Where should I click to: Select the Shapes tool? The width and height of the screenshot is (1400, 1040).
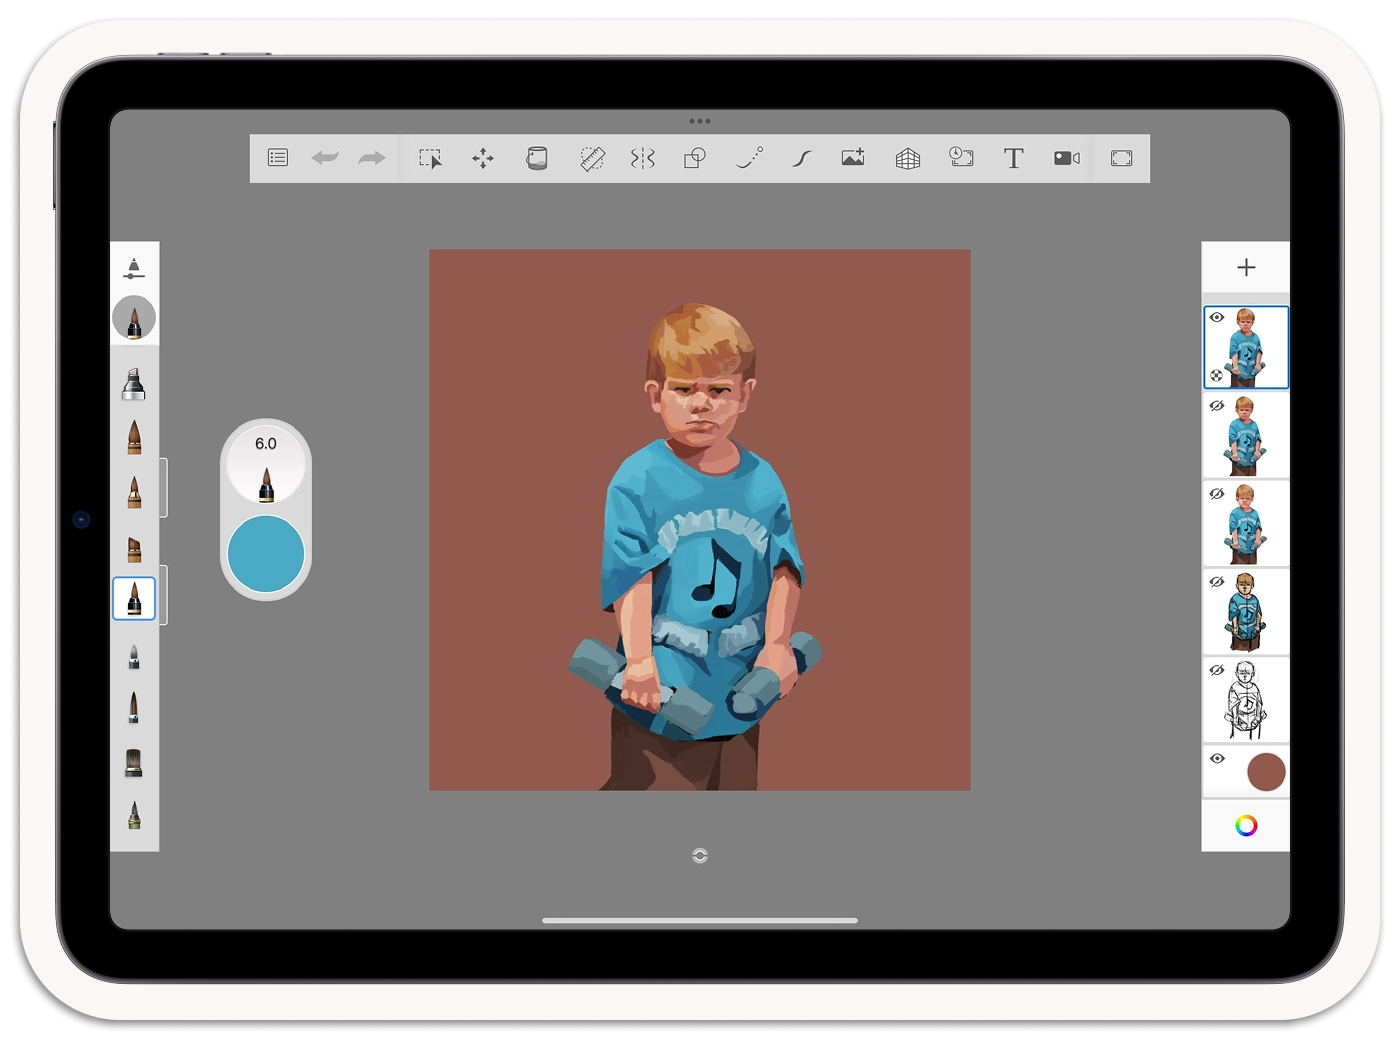(694, 157)
